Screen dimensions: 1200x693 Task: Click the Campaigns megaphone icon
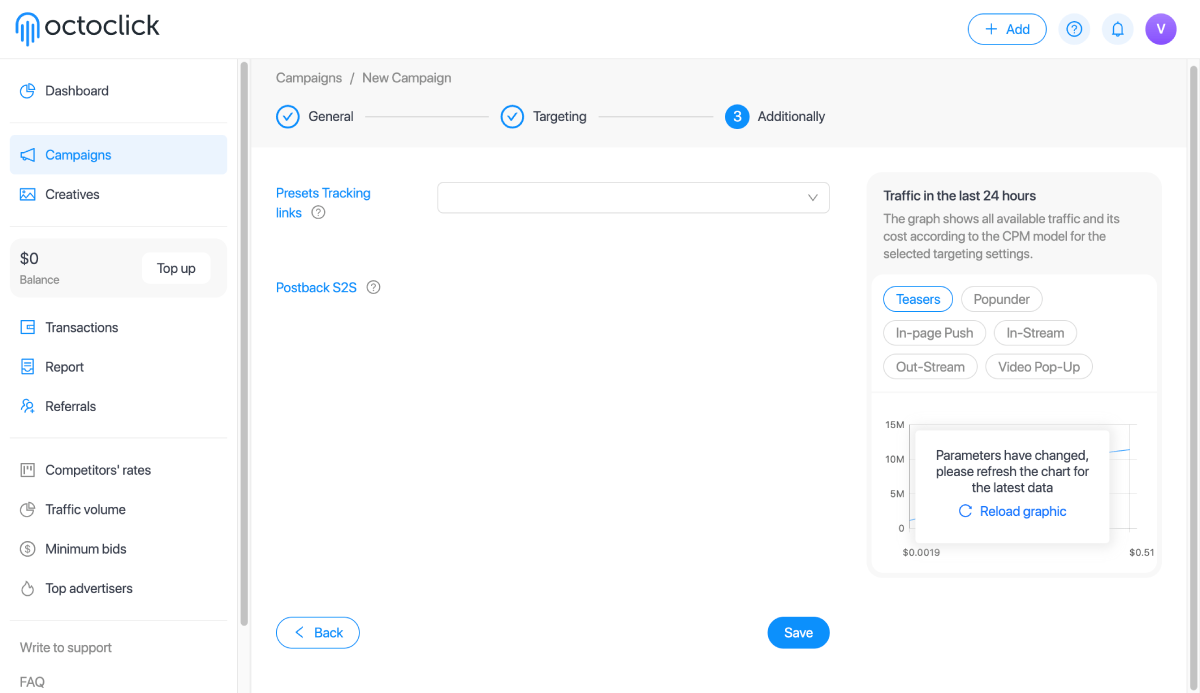[x=28, y=155]
